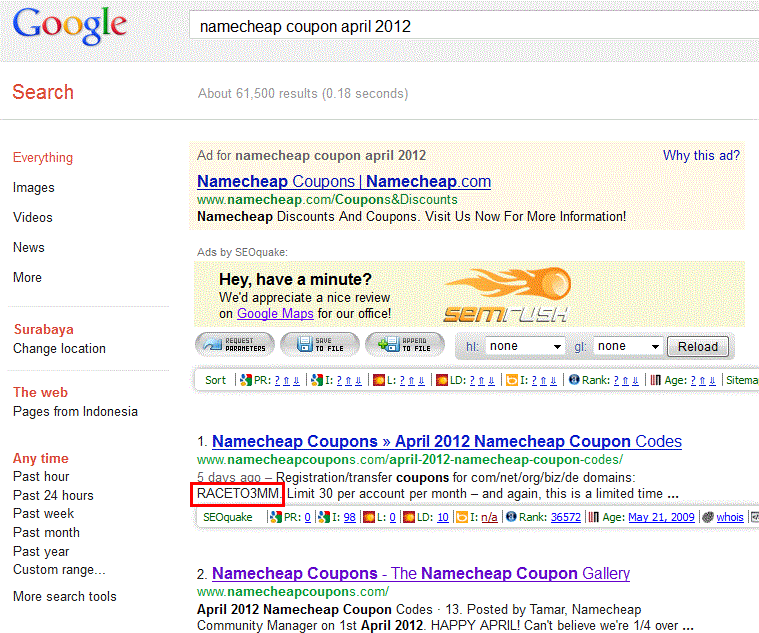
Task: Sort Age ascending with up arrow
Action: click(x=702, y=381)
